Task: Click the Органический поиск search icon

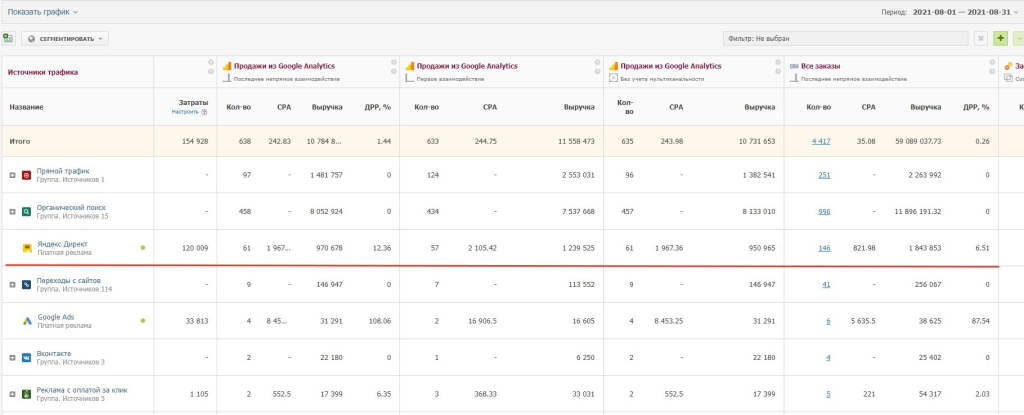Action: pos(27,211)
